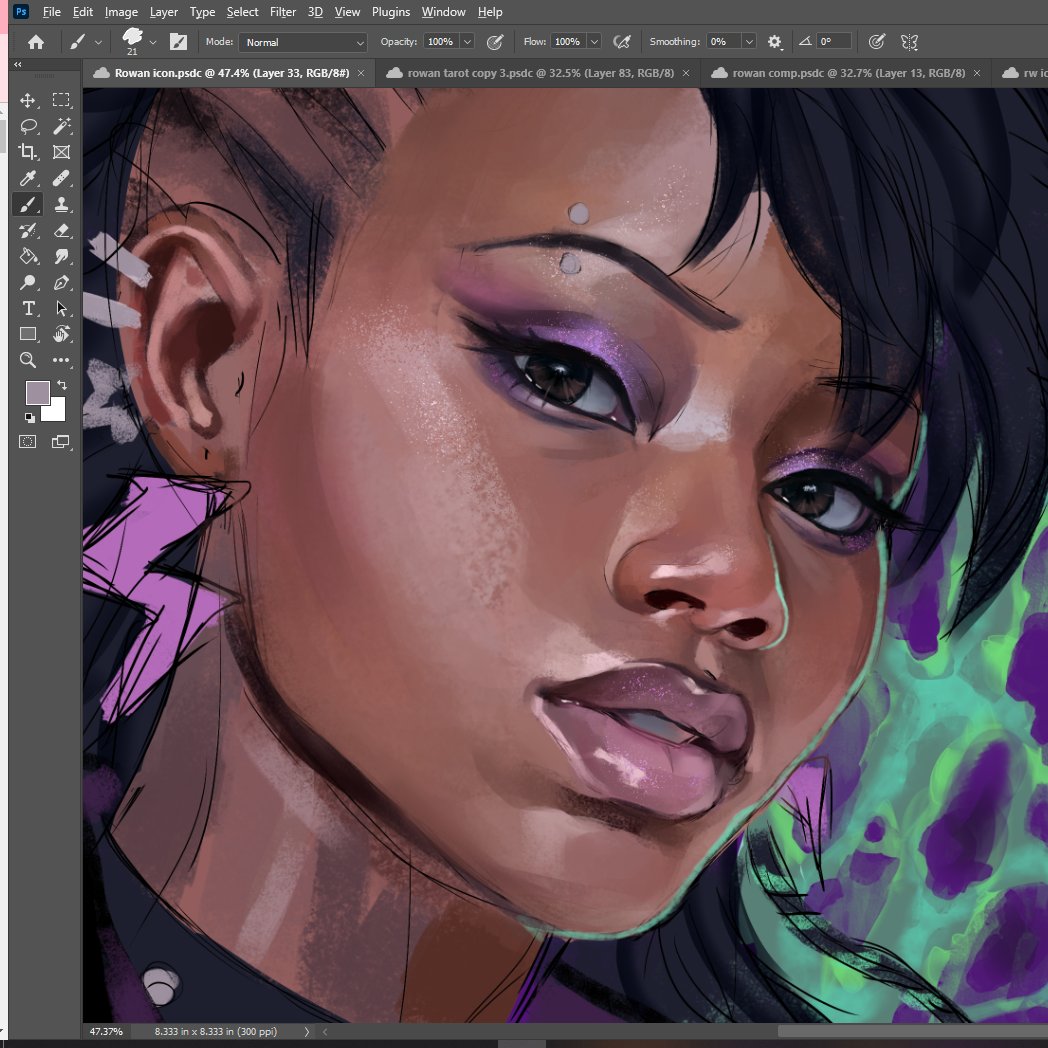Expand the status bar info arrow

(x=307, y=1031)
